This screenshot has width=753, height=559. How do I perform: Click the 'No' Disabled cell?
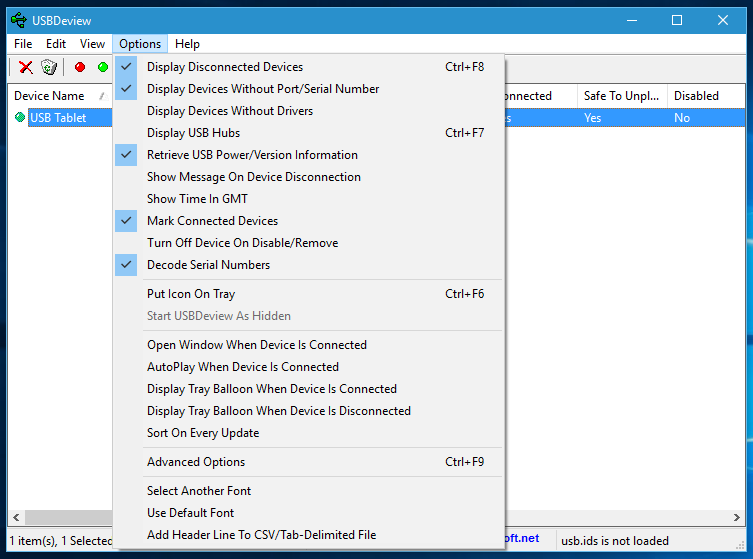(682, 118)
